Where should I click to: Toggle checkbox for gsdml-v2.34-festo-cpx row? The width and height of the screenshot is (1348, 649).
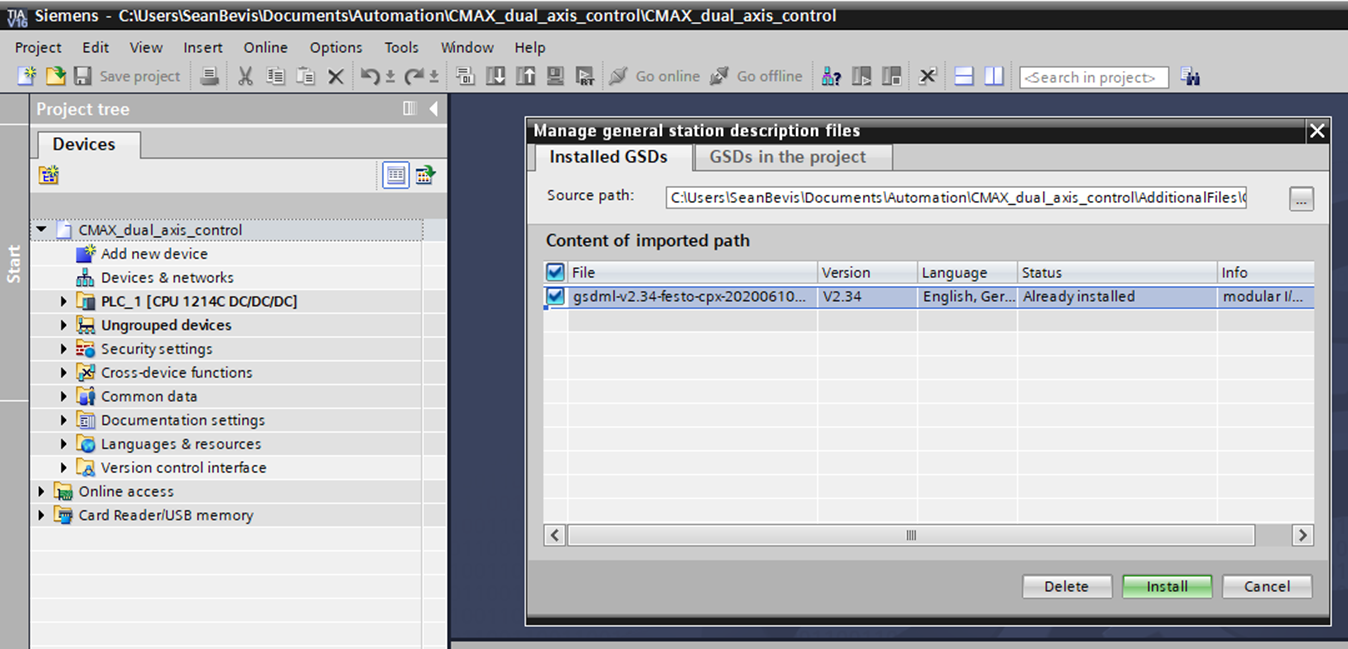click(x=555, y=296)
